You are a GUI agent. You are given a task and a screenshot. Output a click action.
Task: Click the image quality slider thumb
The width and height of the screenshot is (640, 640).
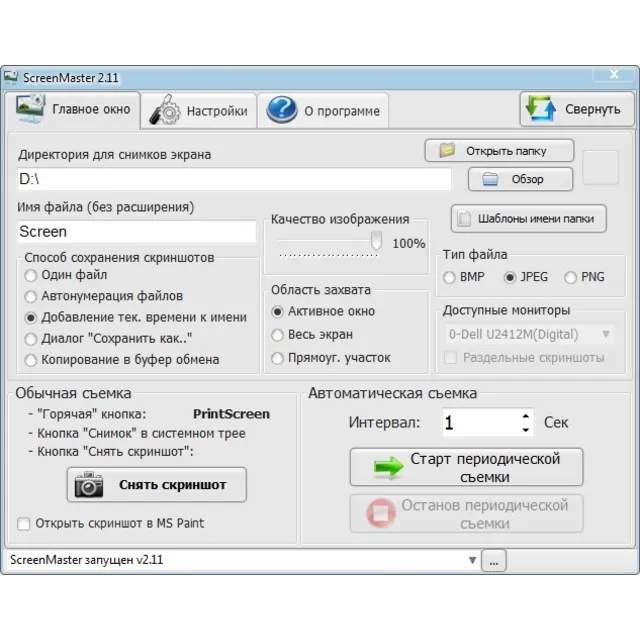pos(376,240)
